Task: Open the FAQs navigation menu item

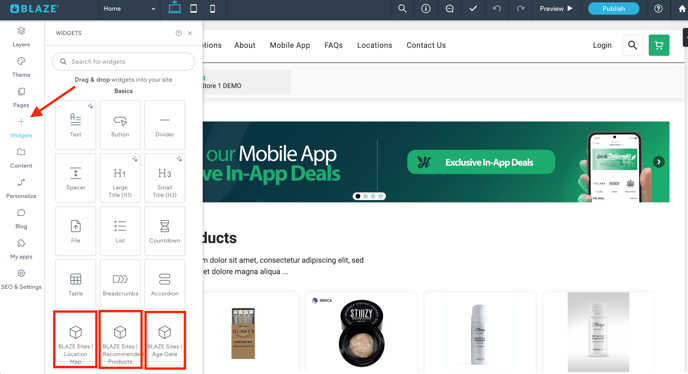Action: click(333, 45)
